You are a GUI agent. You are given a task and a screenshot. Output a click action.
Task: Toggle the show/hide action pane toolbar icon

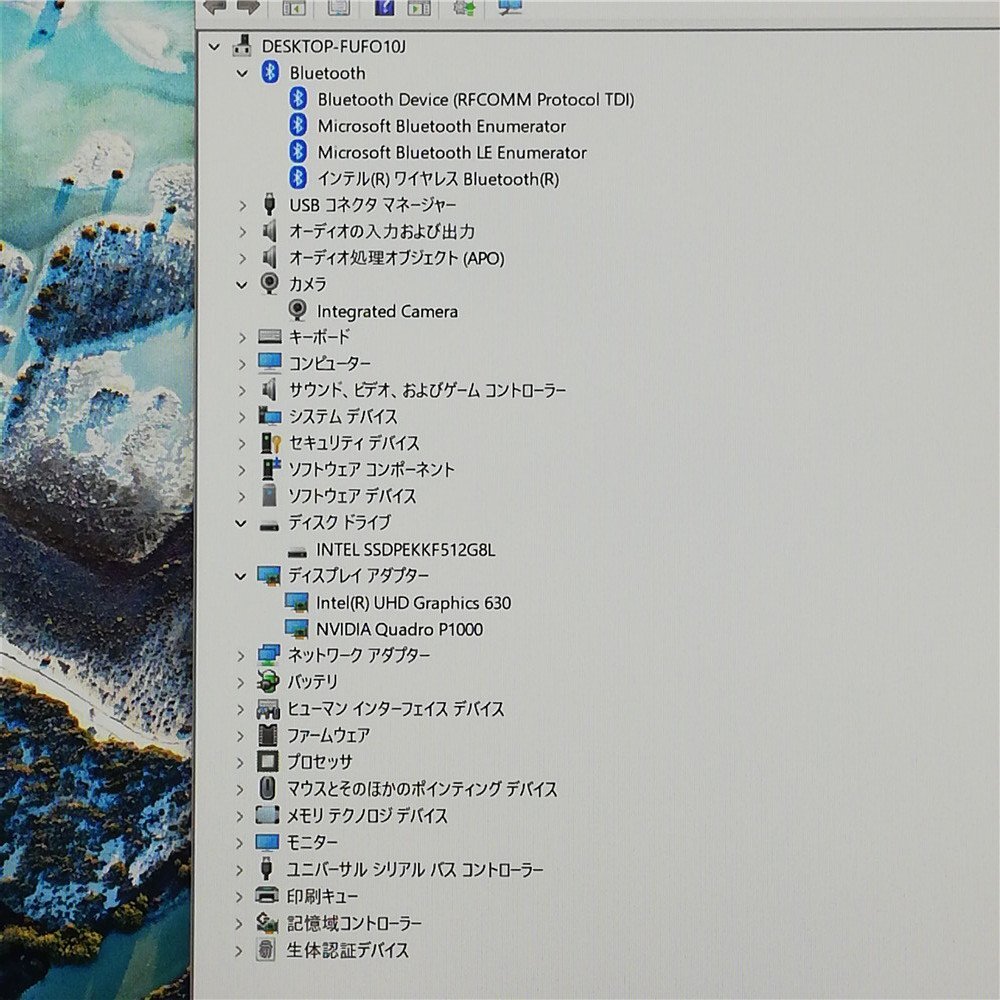pos(419,6)
